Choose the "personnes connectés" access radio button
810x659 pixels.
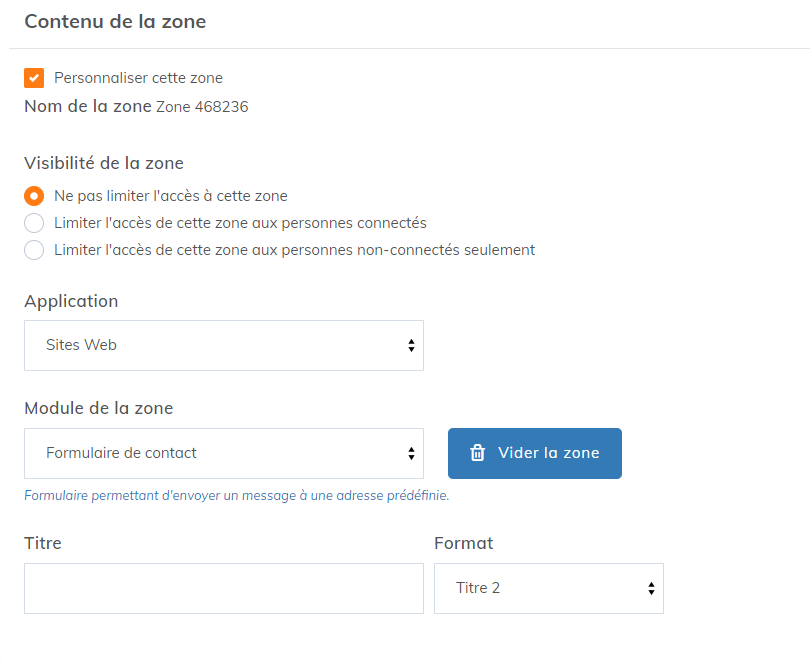click(34, 223)
